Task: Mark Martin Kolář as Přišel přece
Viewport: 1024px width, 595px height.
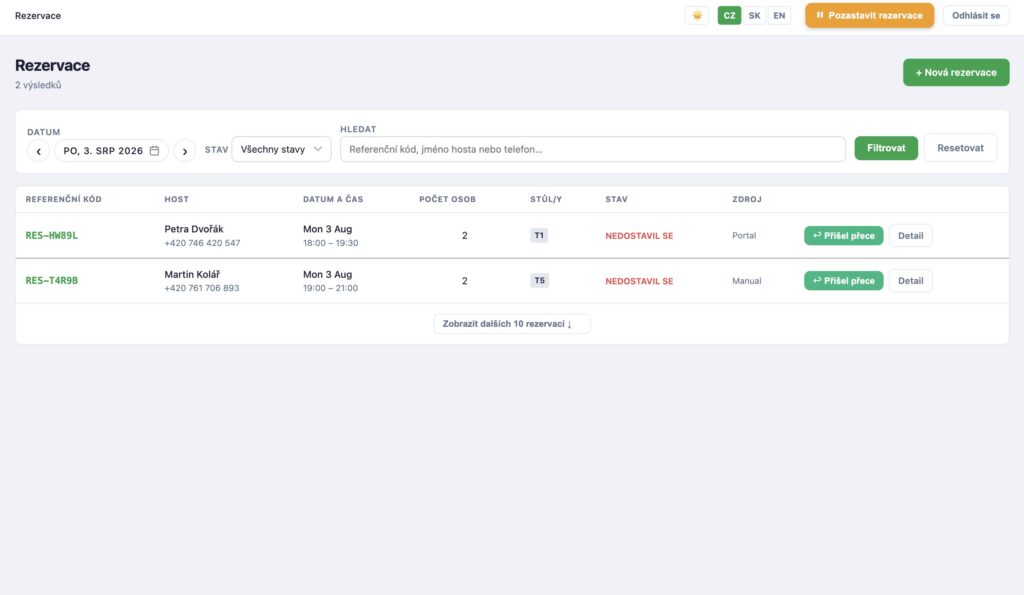Action: point(844,281)
